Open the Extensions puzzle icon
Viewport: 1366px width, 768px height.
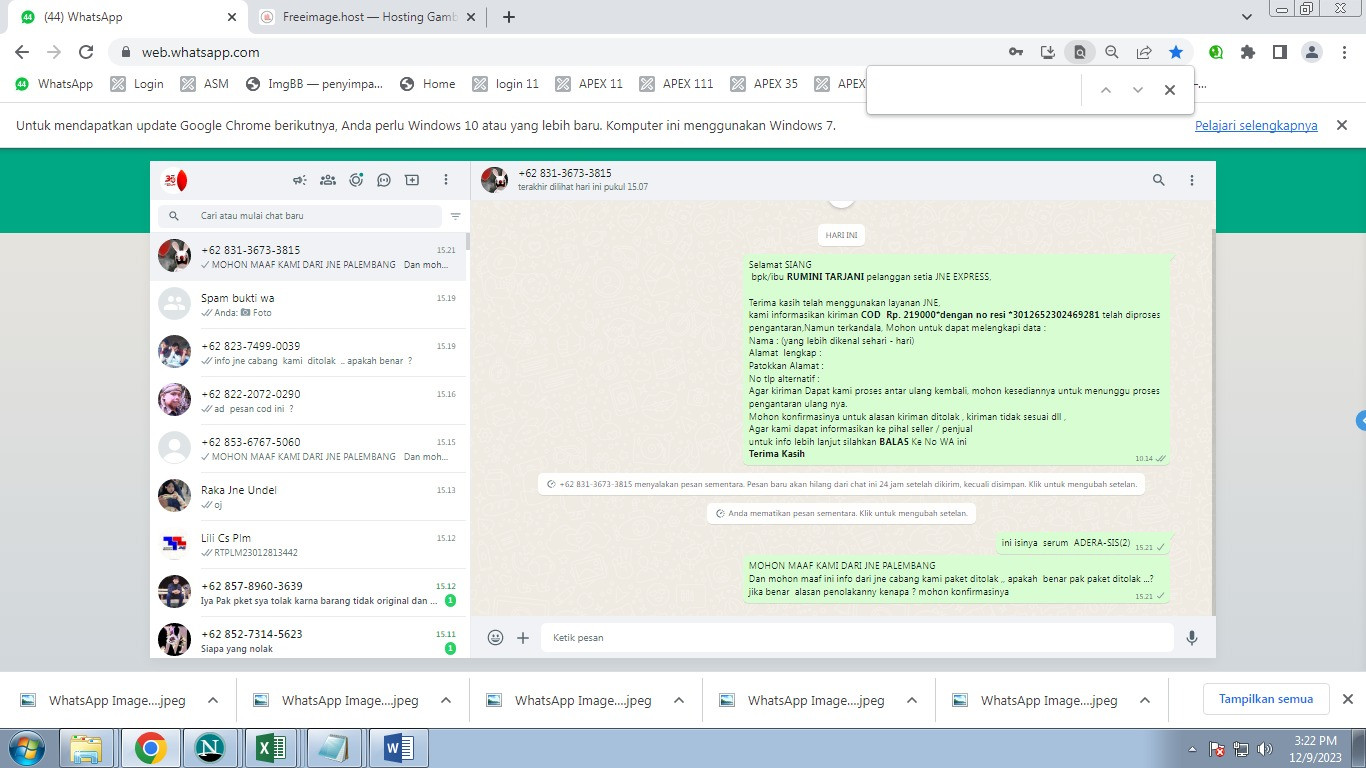point(1248,52)
